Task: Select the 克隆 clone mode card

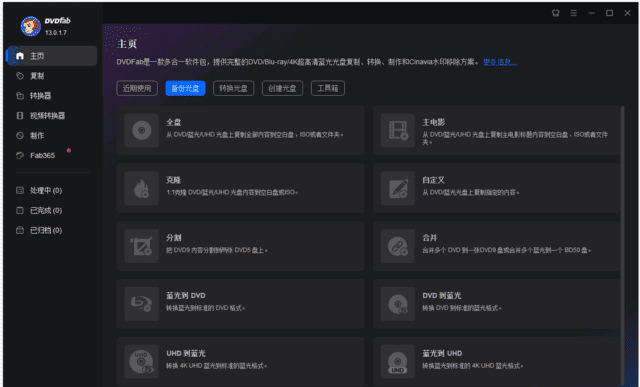Action: [240, 188]
